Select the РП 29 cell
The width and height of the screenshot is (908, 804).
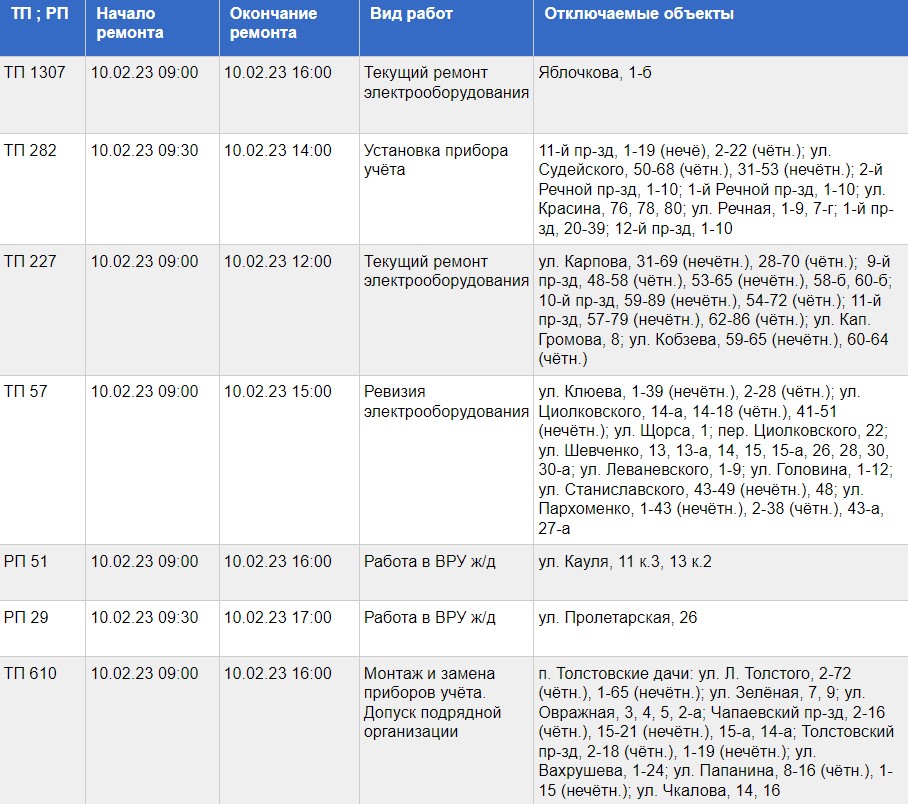point(26,618)
